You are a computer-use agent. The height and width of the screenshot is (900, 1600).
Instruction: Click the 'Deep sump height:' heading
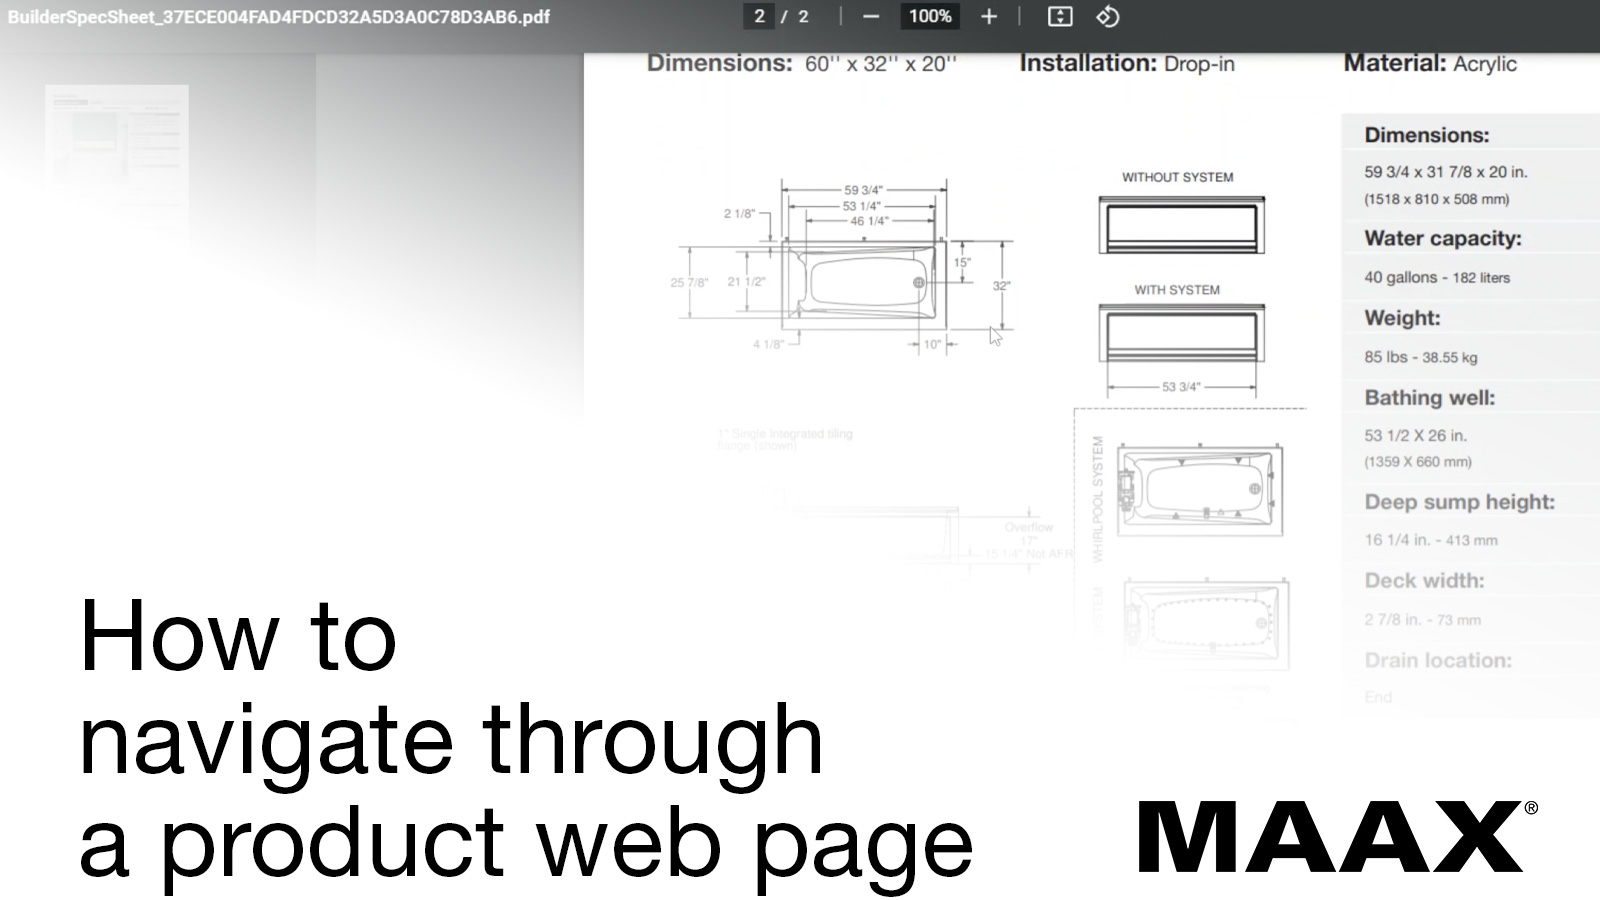(1460, 502)
